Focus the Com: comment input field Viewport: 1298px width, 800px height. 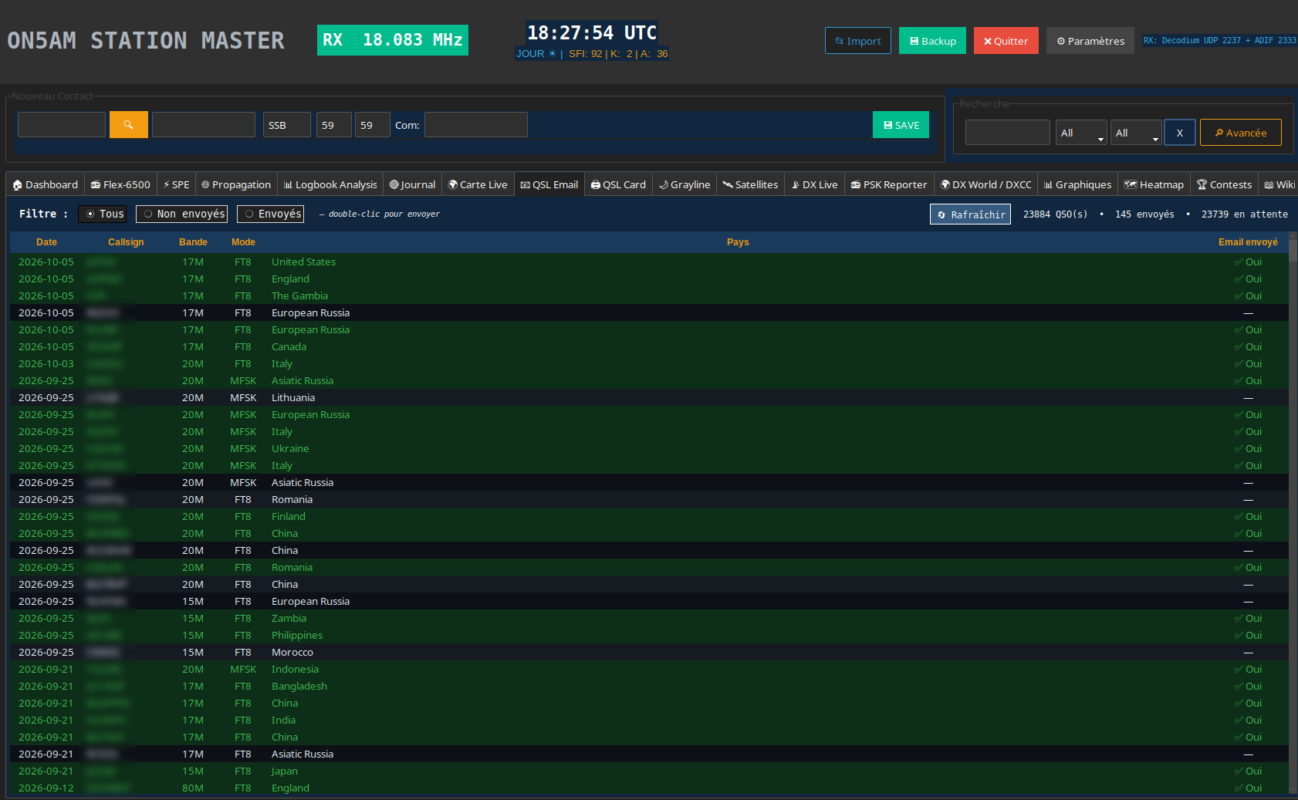pyautogui.click(x=476, y=125)
